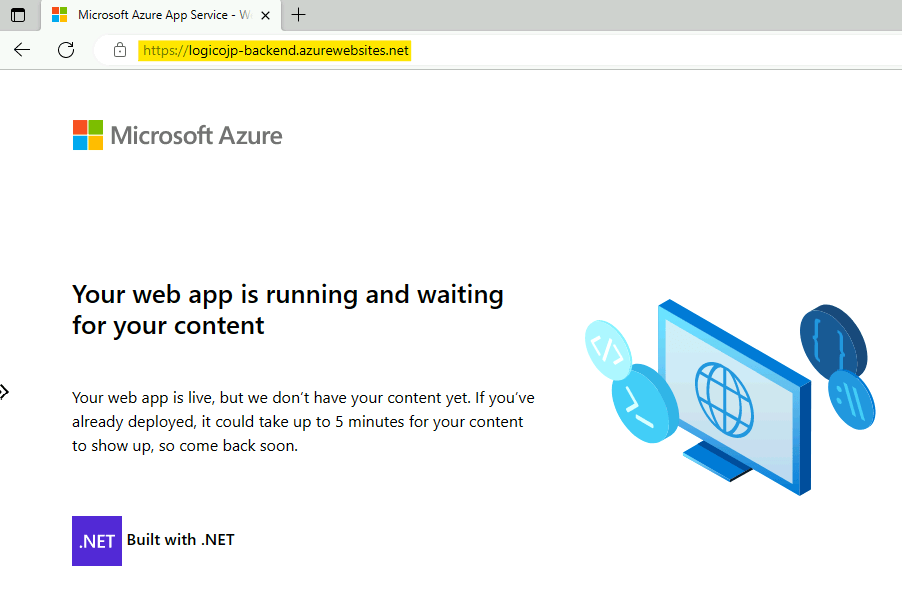
Task: Click the Microsoft Azure wordmark text
Action: pos(196,135)
